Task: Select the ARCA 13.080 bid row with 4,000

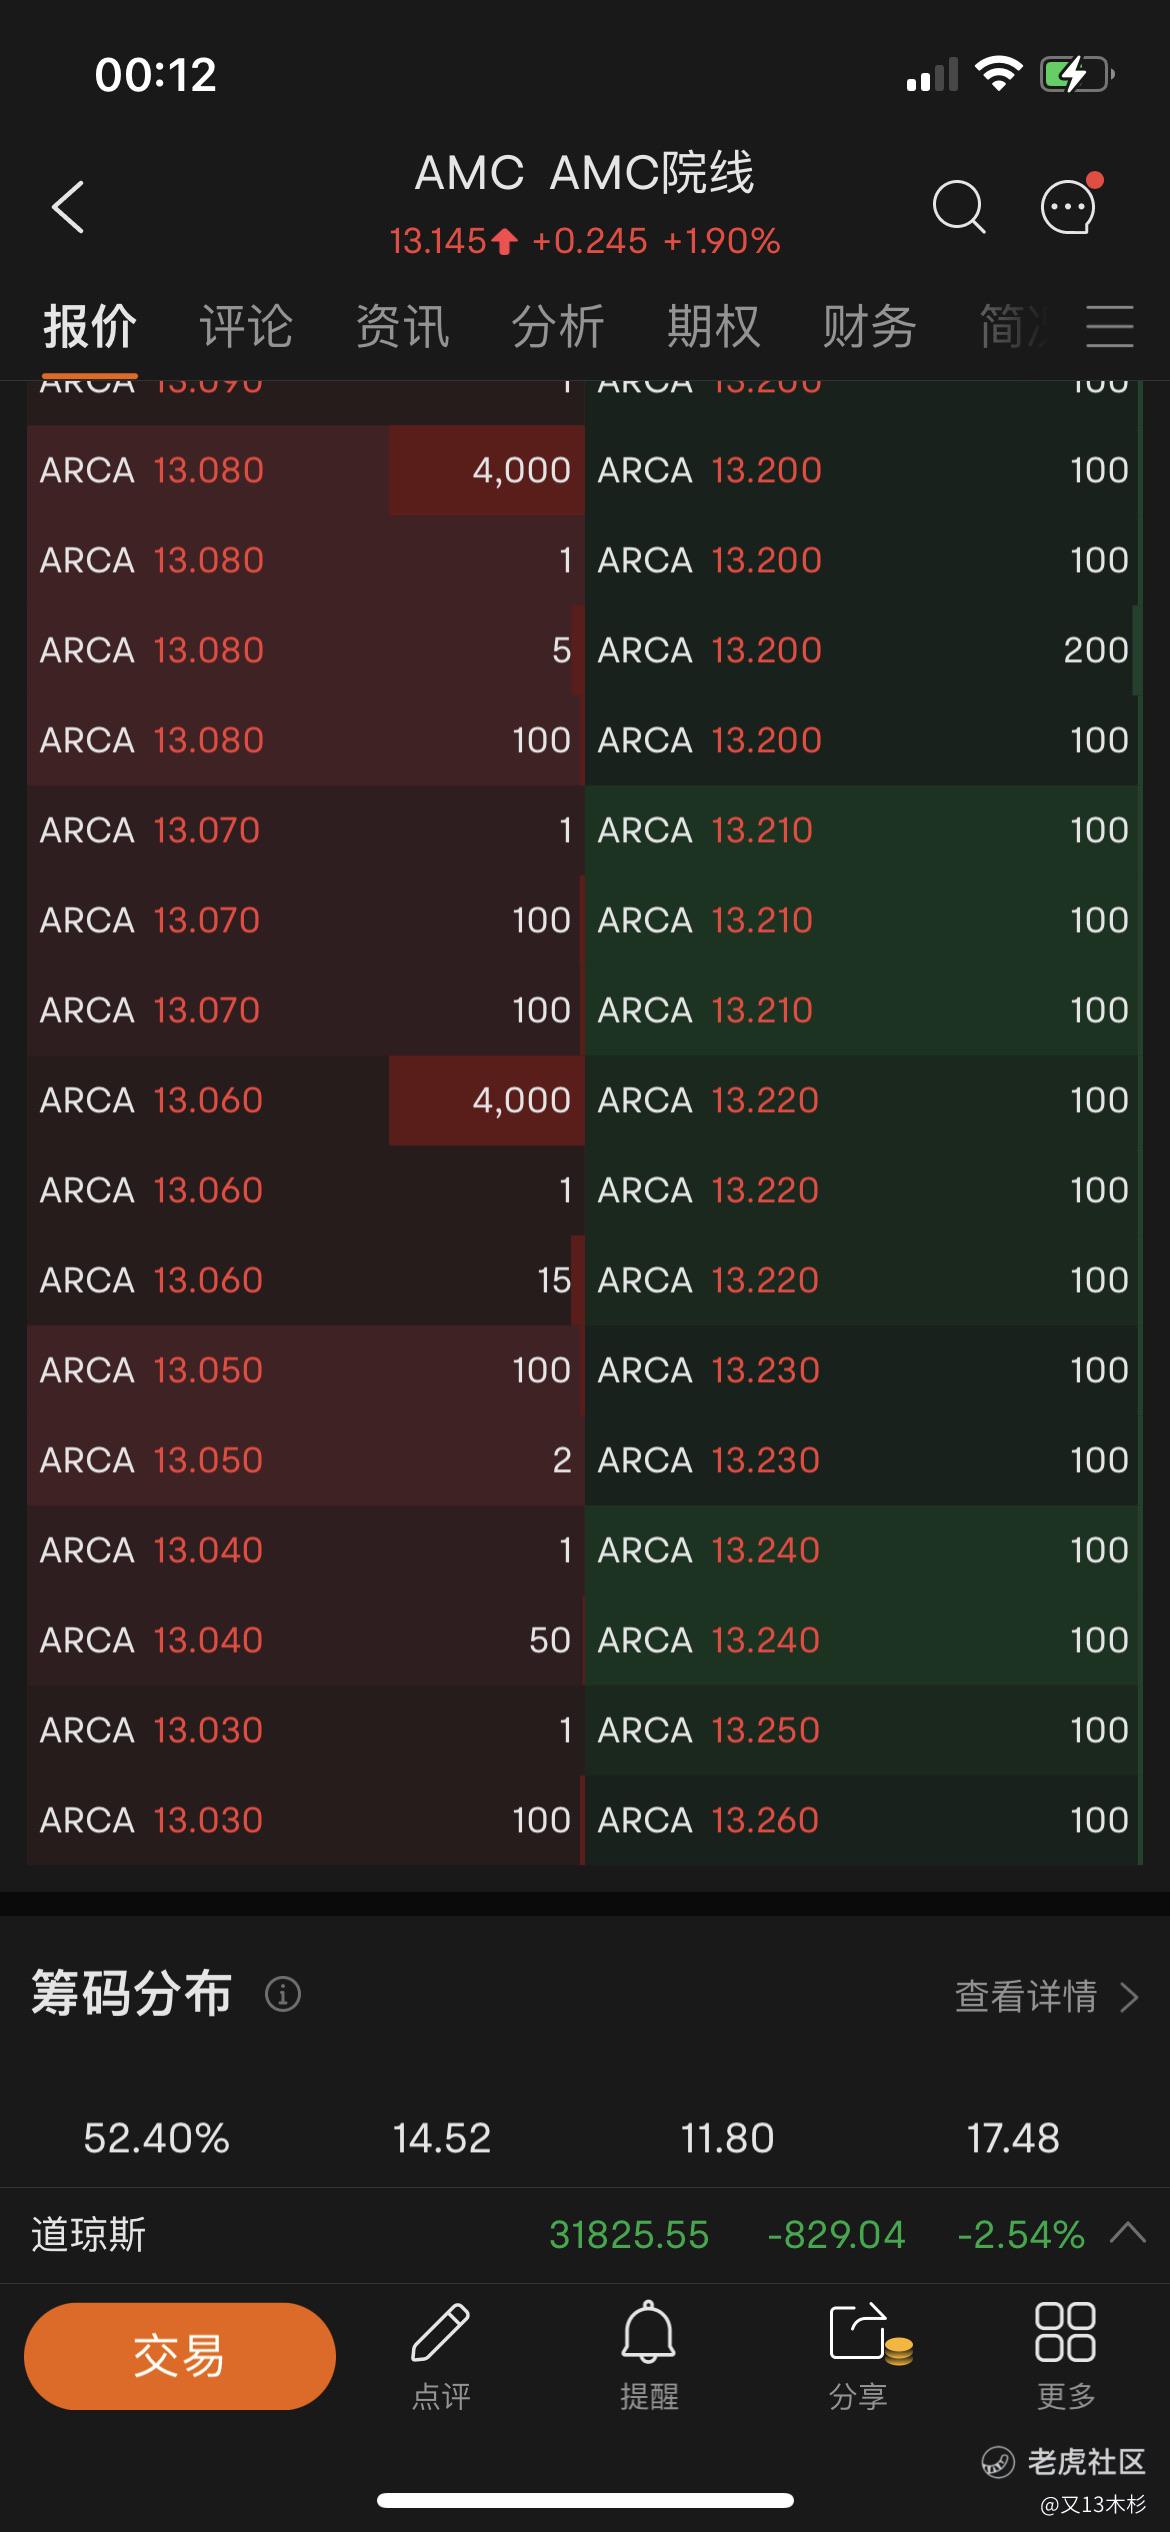Action: [x=306, y=470]
